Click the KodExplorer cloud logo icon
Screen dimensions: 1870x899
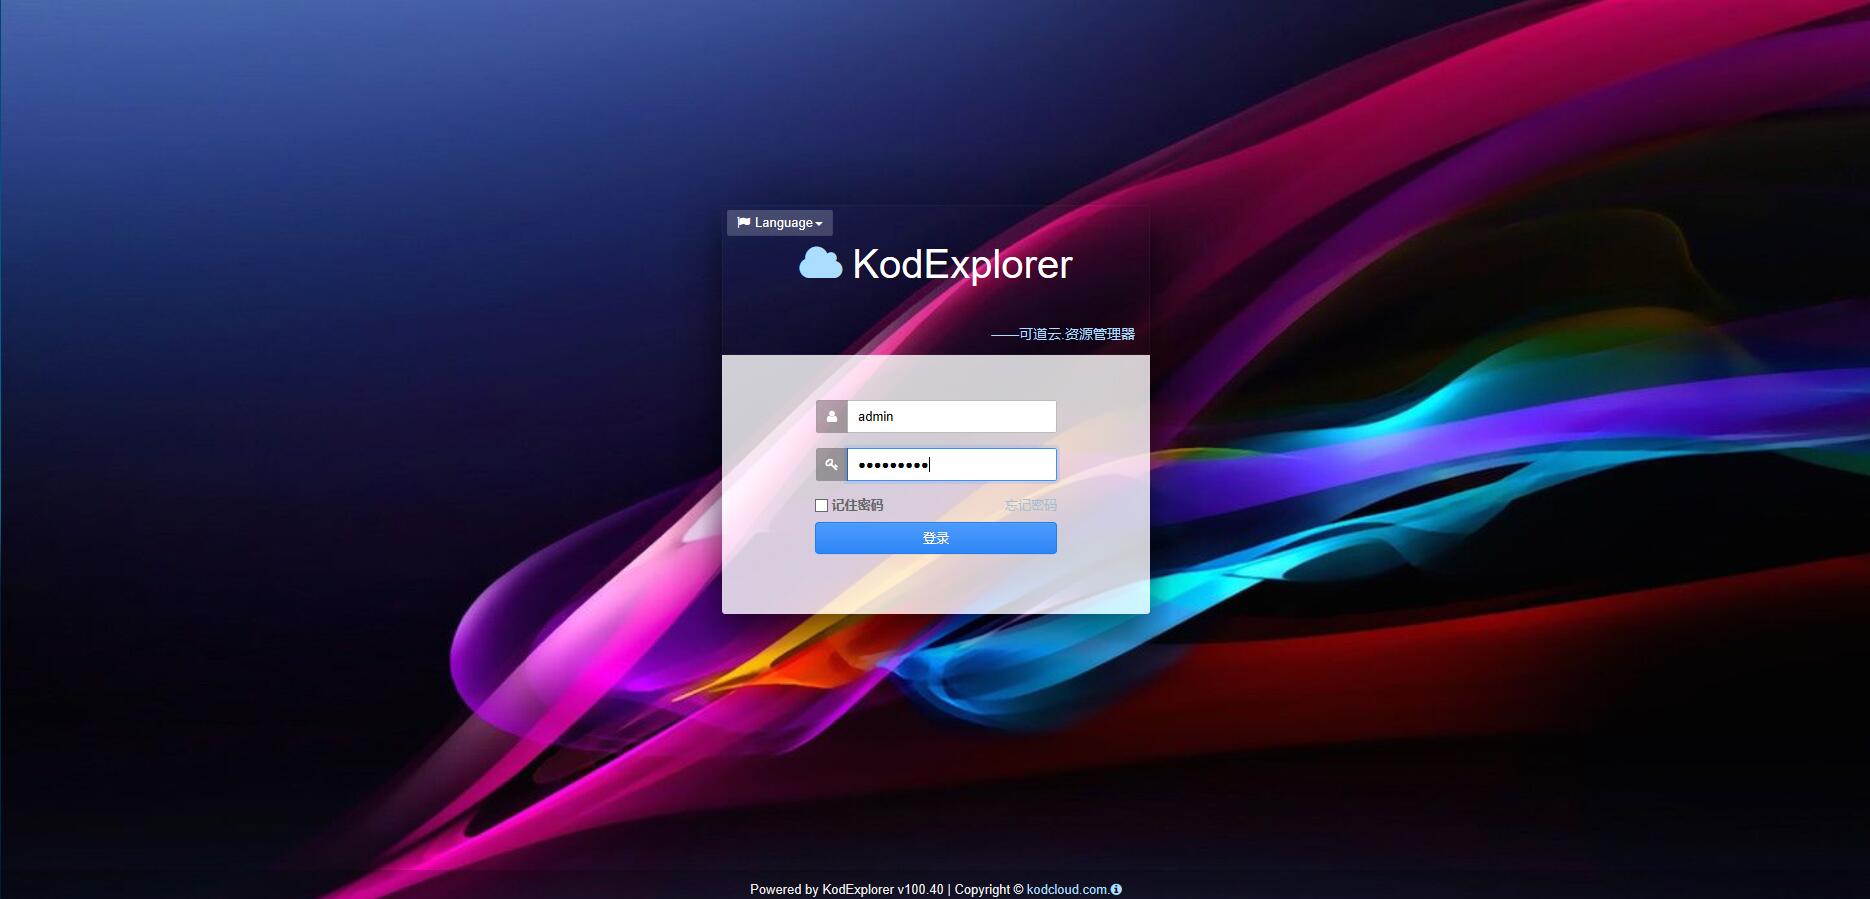tap(820, 264)
